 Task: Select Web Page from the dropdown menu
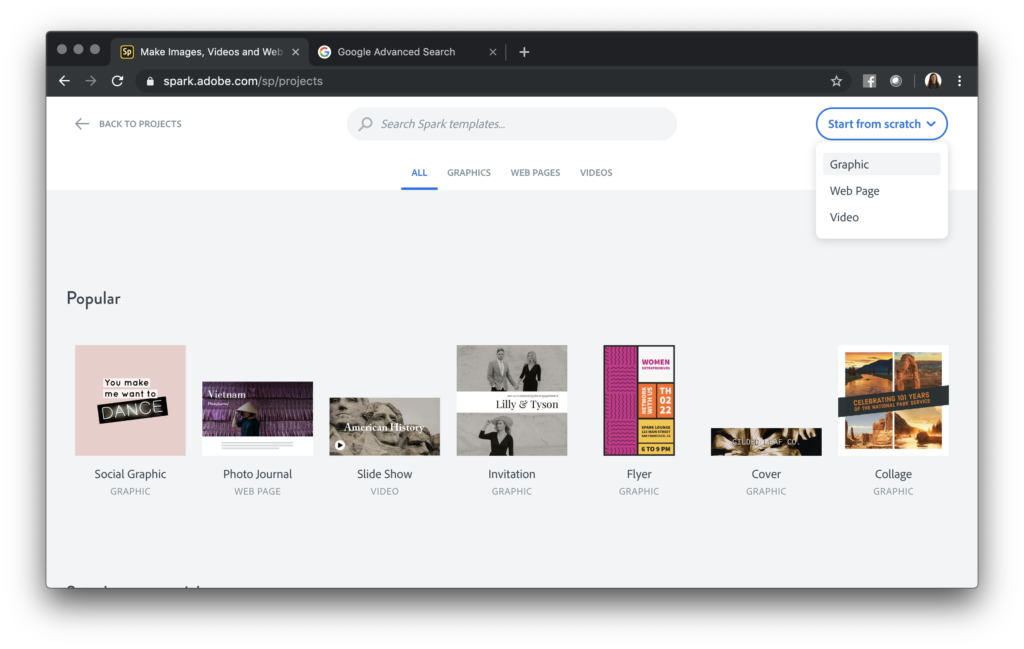[x=855, y=190]
